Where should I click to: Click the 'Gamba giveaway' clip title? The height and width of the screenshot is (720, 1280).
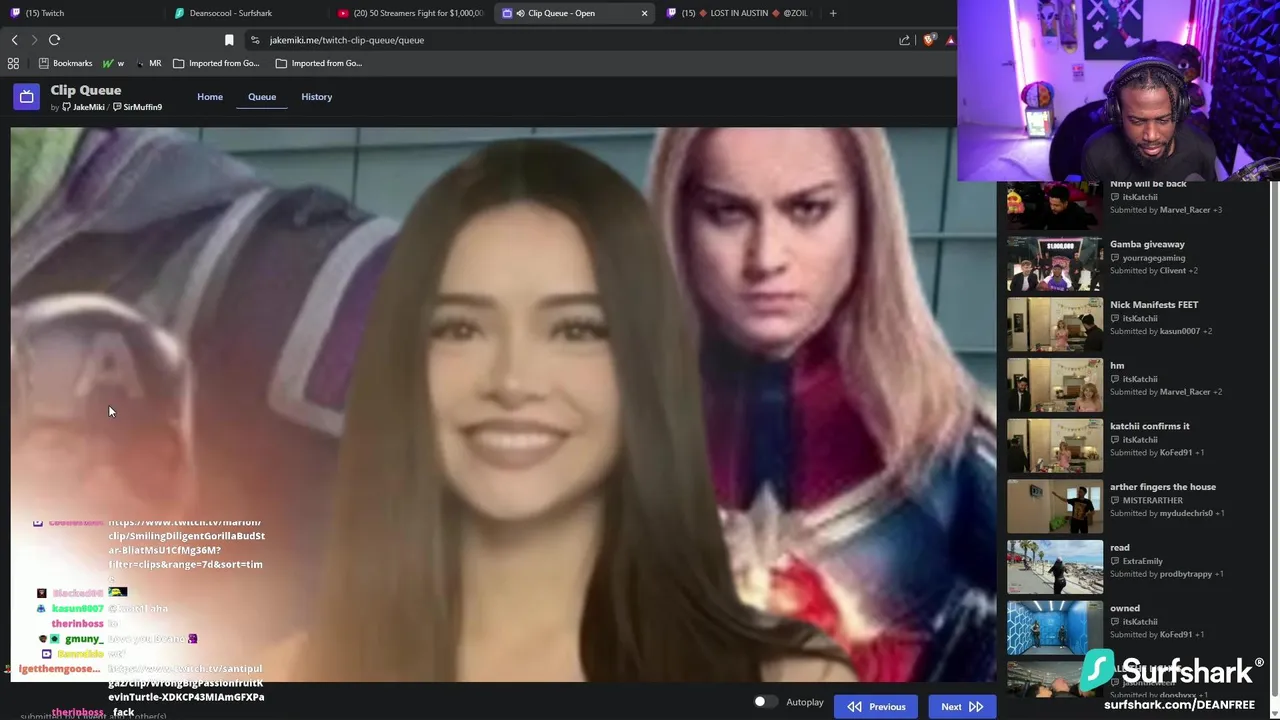tap(1147, 244)
